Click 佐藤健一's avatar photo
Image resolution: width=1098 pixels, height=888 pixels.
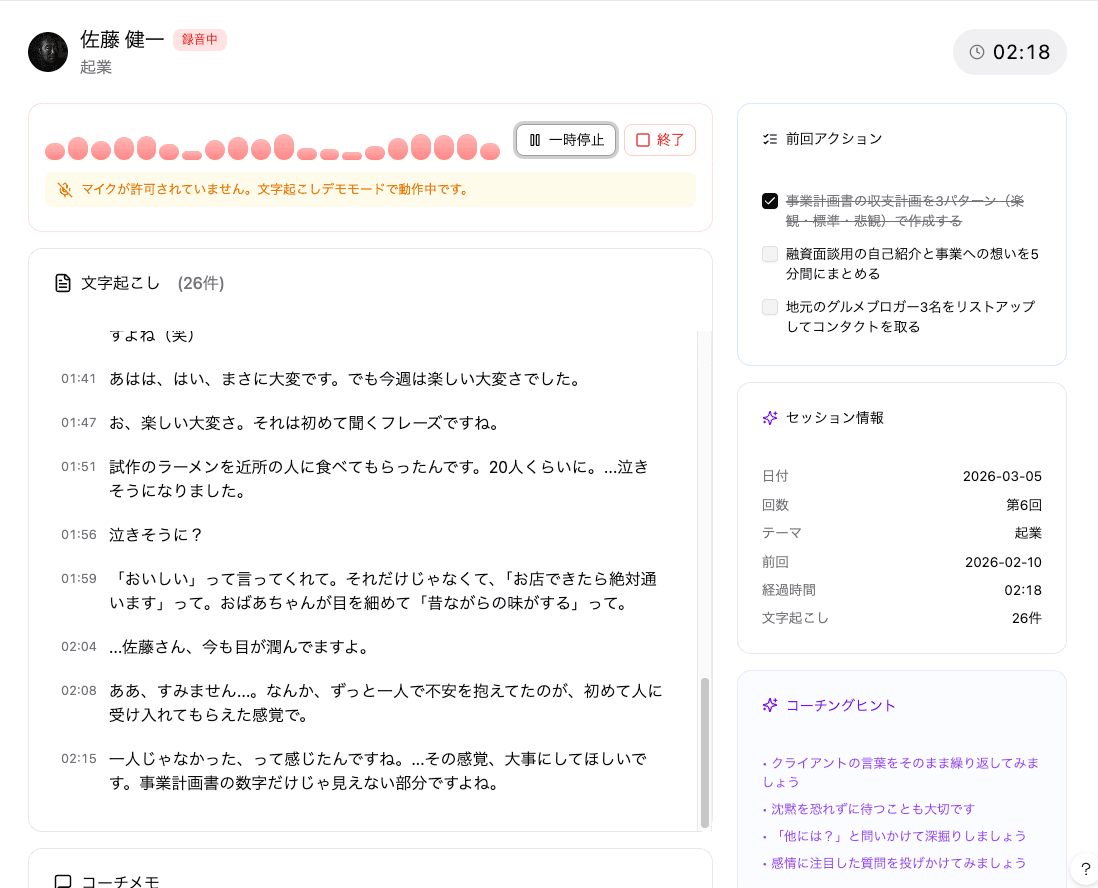click(47, 51)
